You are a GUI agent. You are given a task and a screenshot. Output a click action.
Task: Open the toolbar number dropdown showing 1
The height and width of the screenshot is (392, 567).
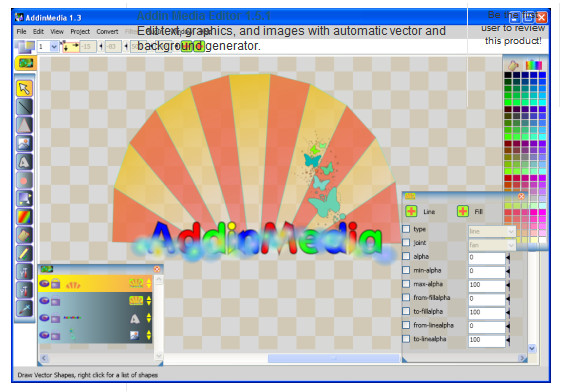click(x=48, y=47)
